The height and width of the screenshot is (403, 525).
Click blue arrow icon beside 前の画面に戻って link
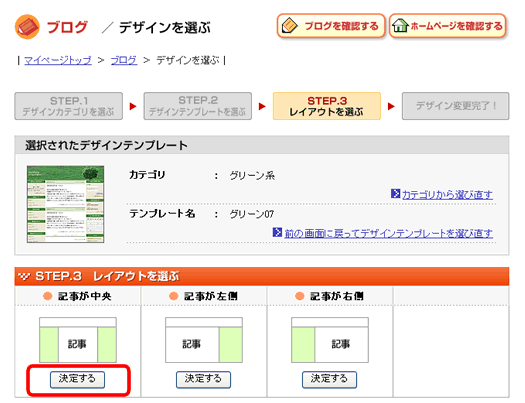277,232
